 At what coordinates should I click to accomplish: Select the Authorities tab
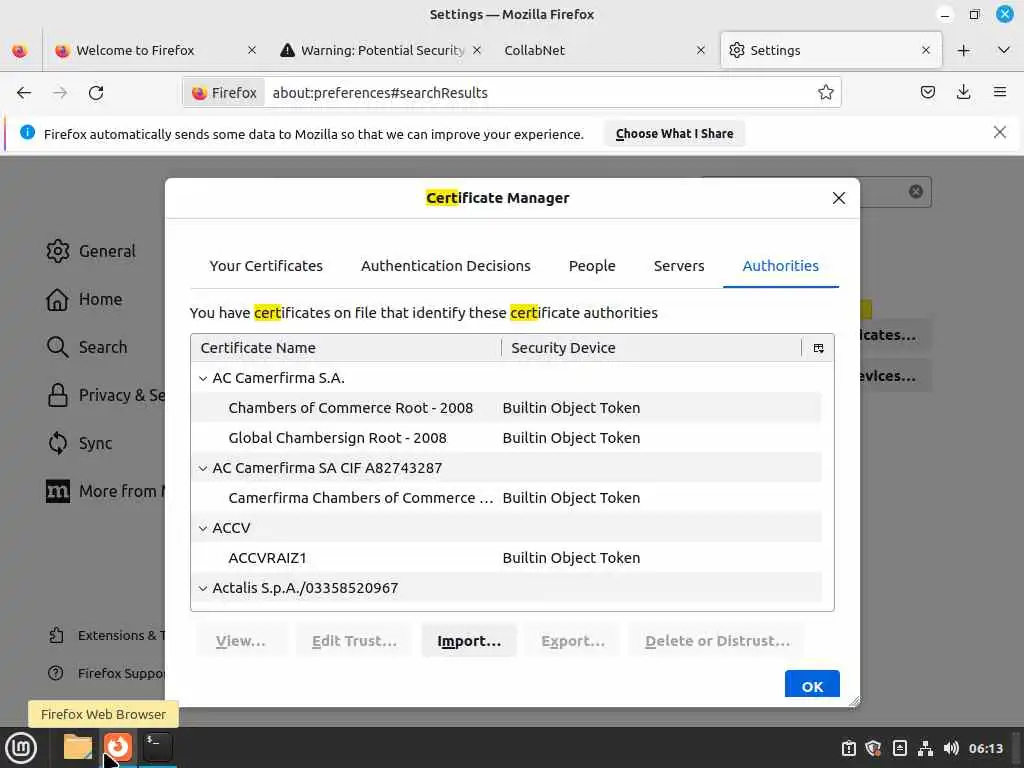pyautogui.click(x=780, y=266)
